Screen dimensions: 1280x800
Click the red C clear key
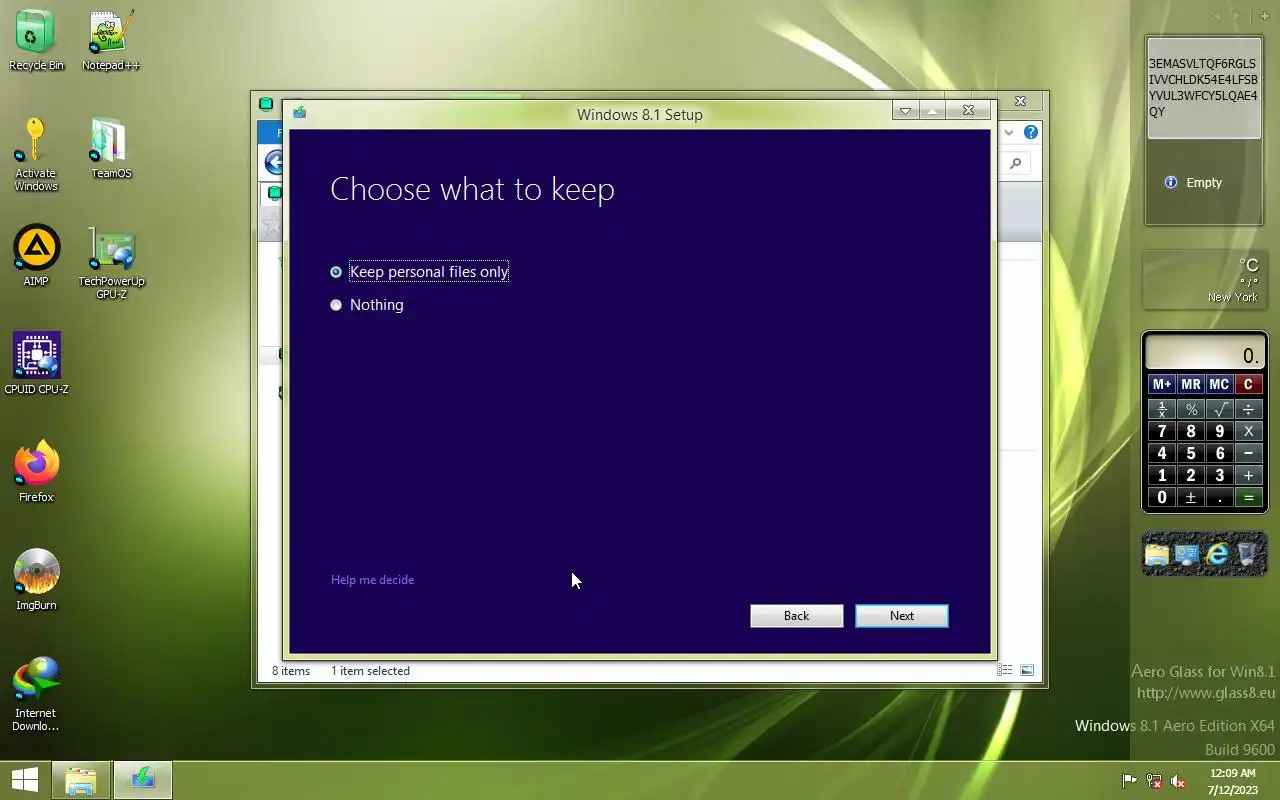click(1248, 384)
